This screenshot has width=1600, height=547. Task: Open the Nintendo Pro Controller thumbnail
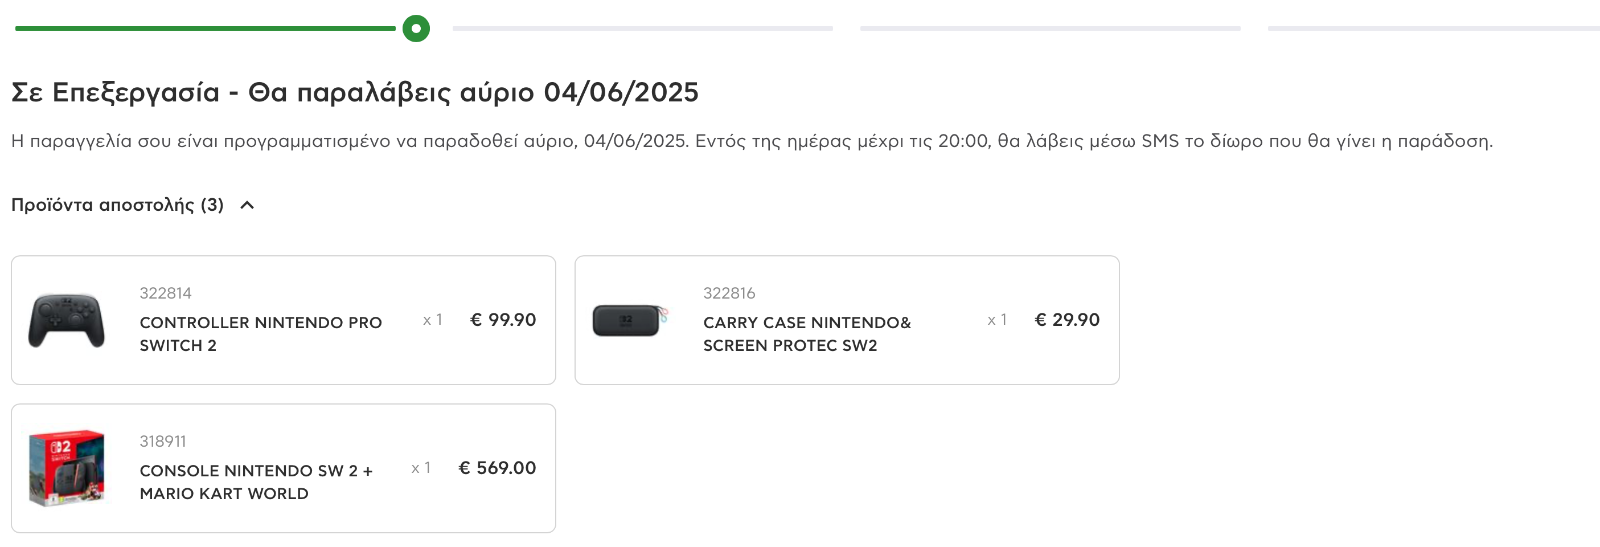coord(67,320)
